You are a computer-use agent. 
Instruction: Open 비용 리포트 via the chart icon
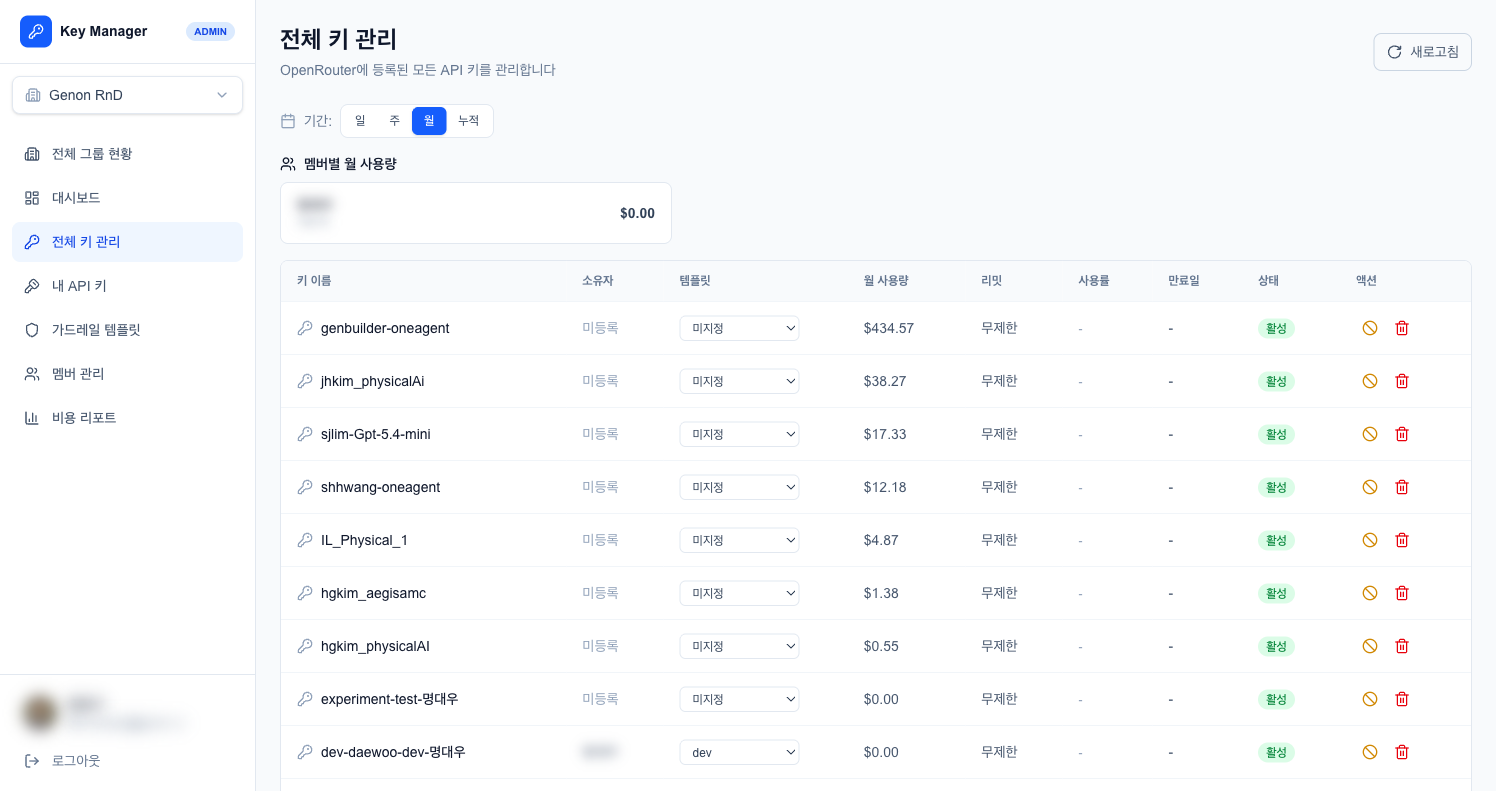pyautogui.click(x=30, y=417)
